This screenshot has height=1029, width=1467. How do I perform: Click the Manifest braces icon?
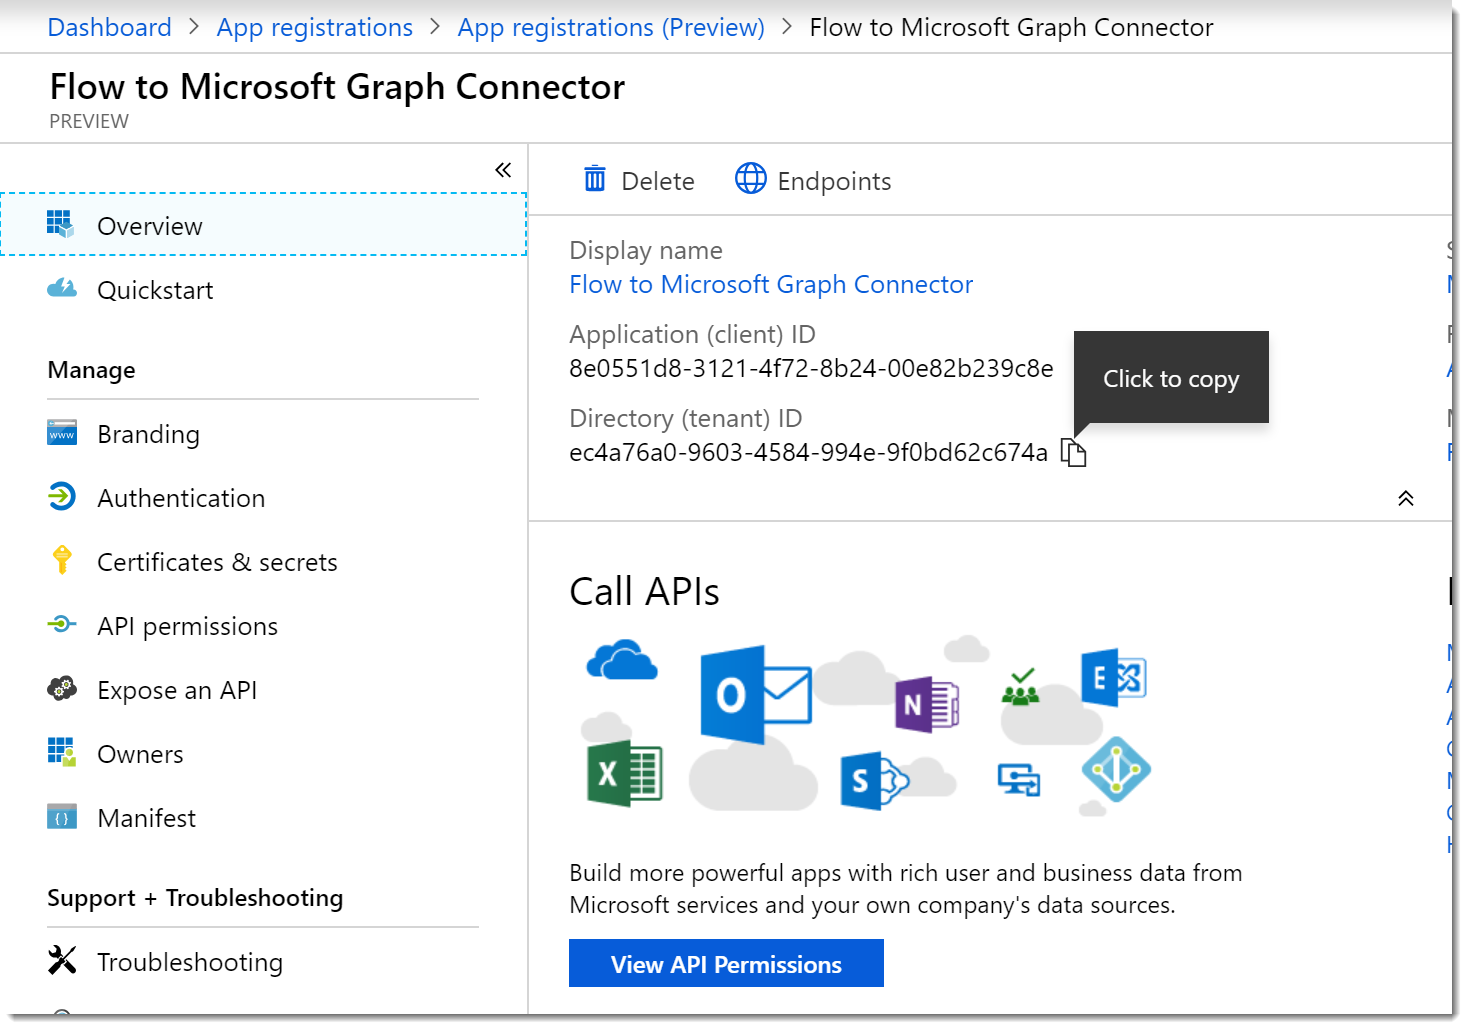[x=62, y=816]
